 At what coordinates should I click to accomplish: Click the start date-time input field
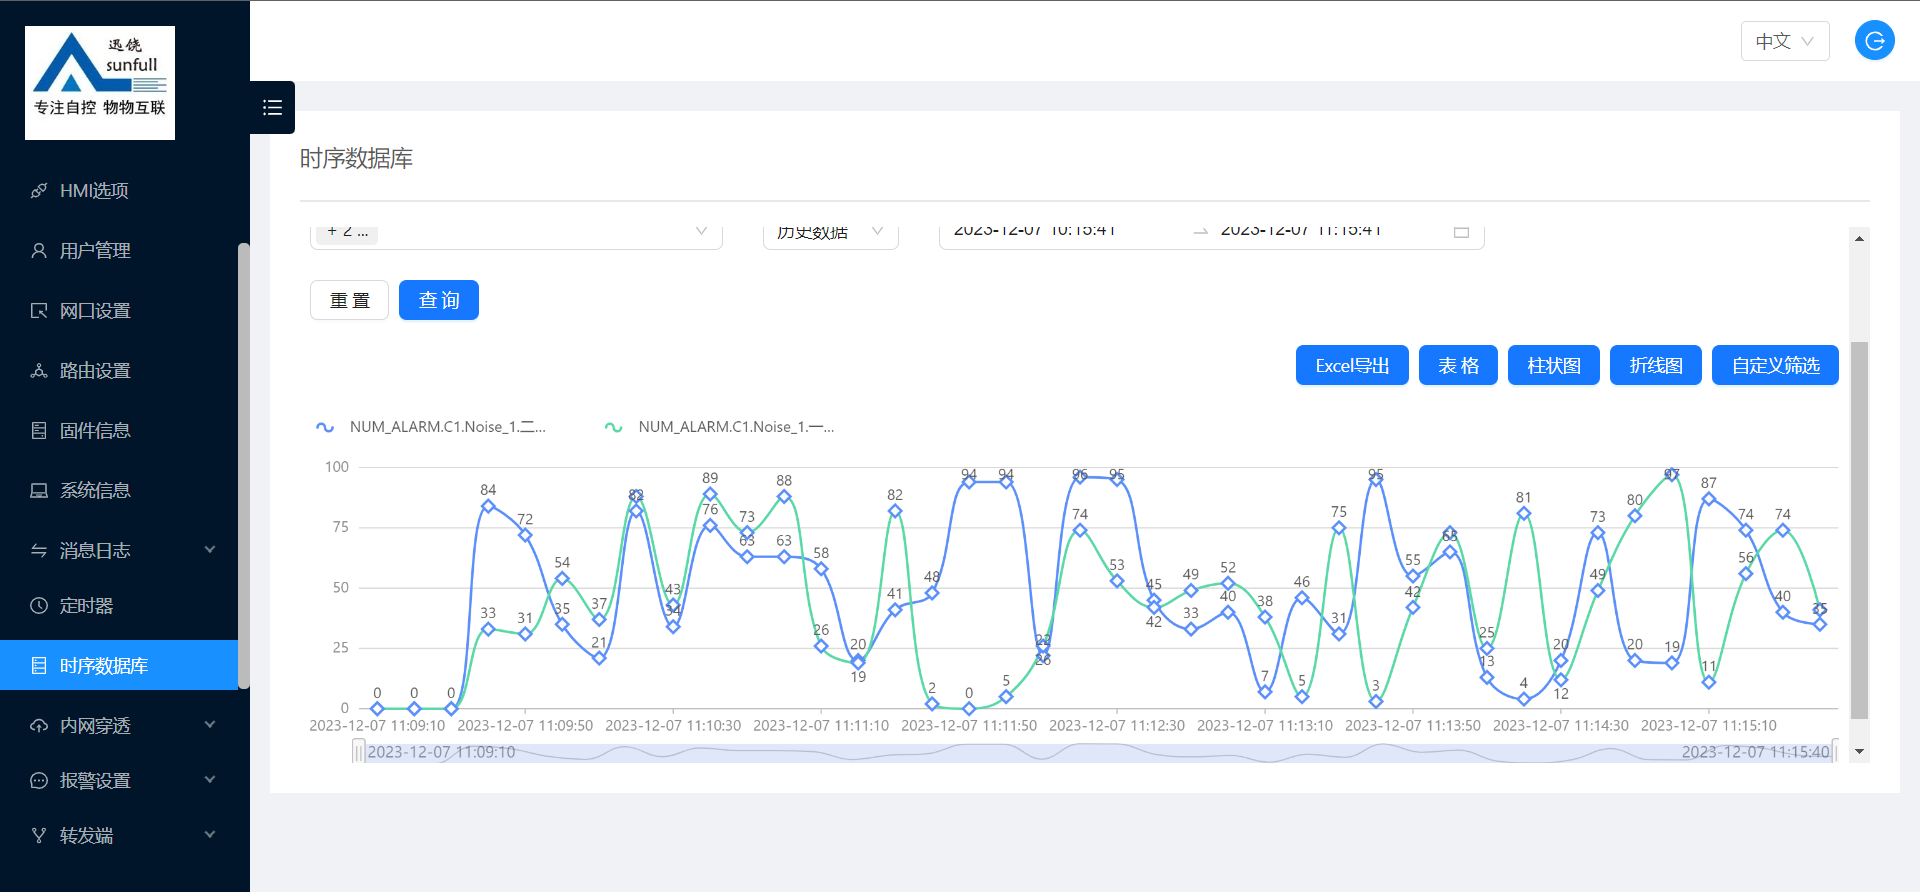pos(1035,232)
